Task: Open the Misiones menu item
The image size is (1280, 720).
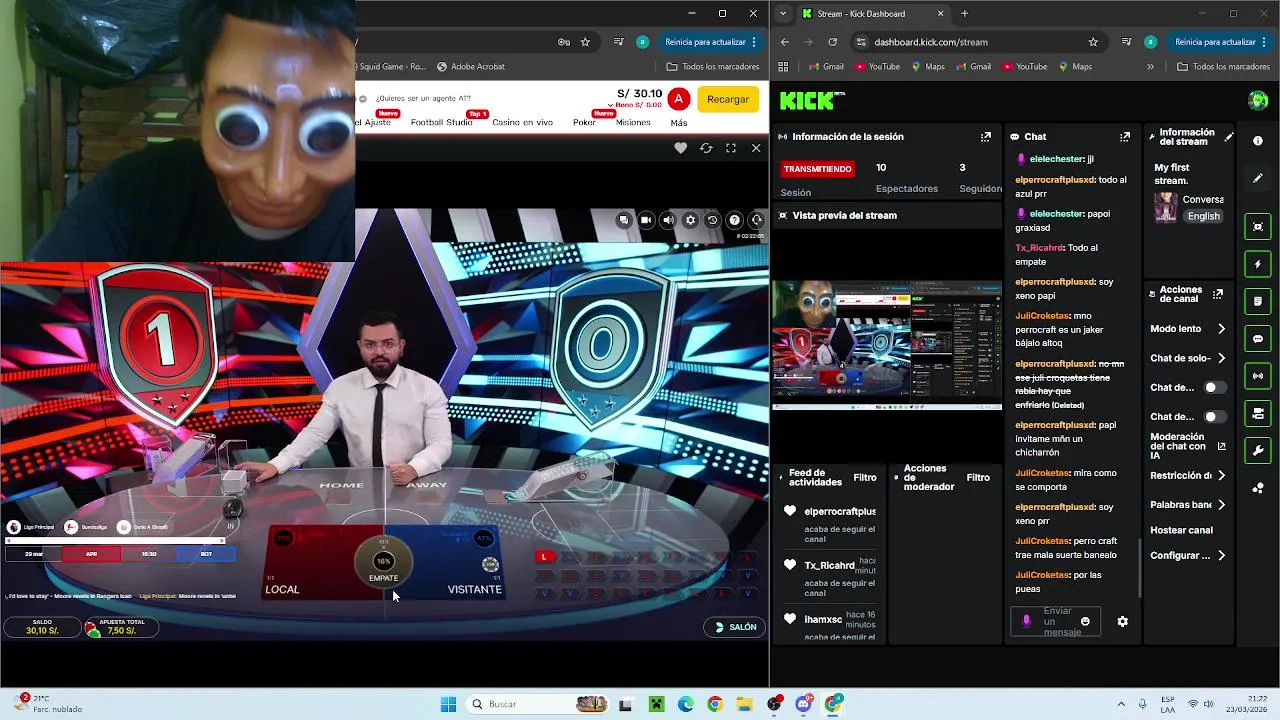Action: 633,123
